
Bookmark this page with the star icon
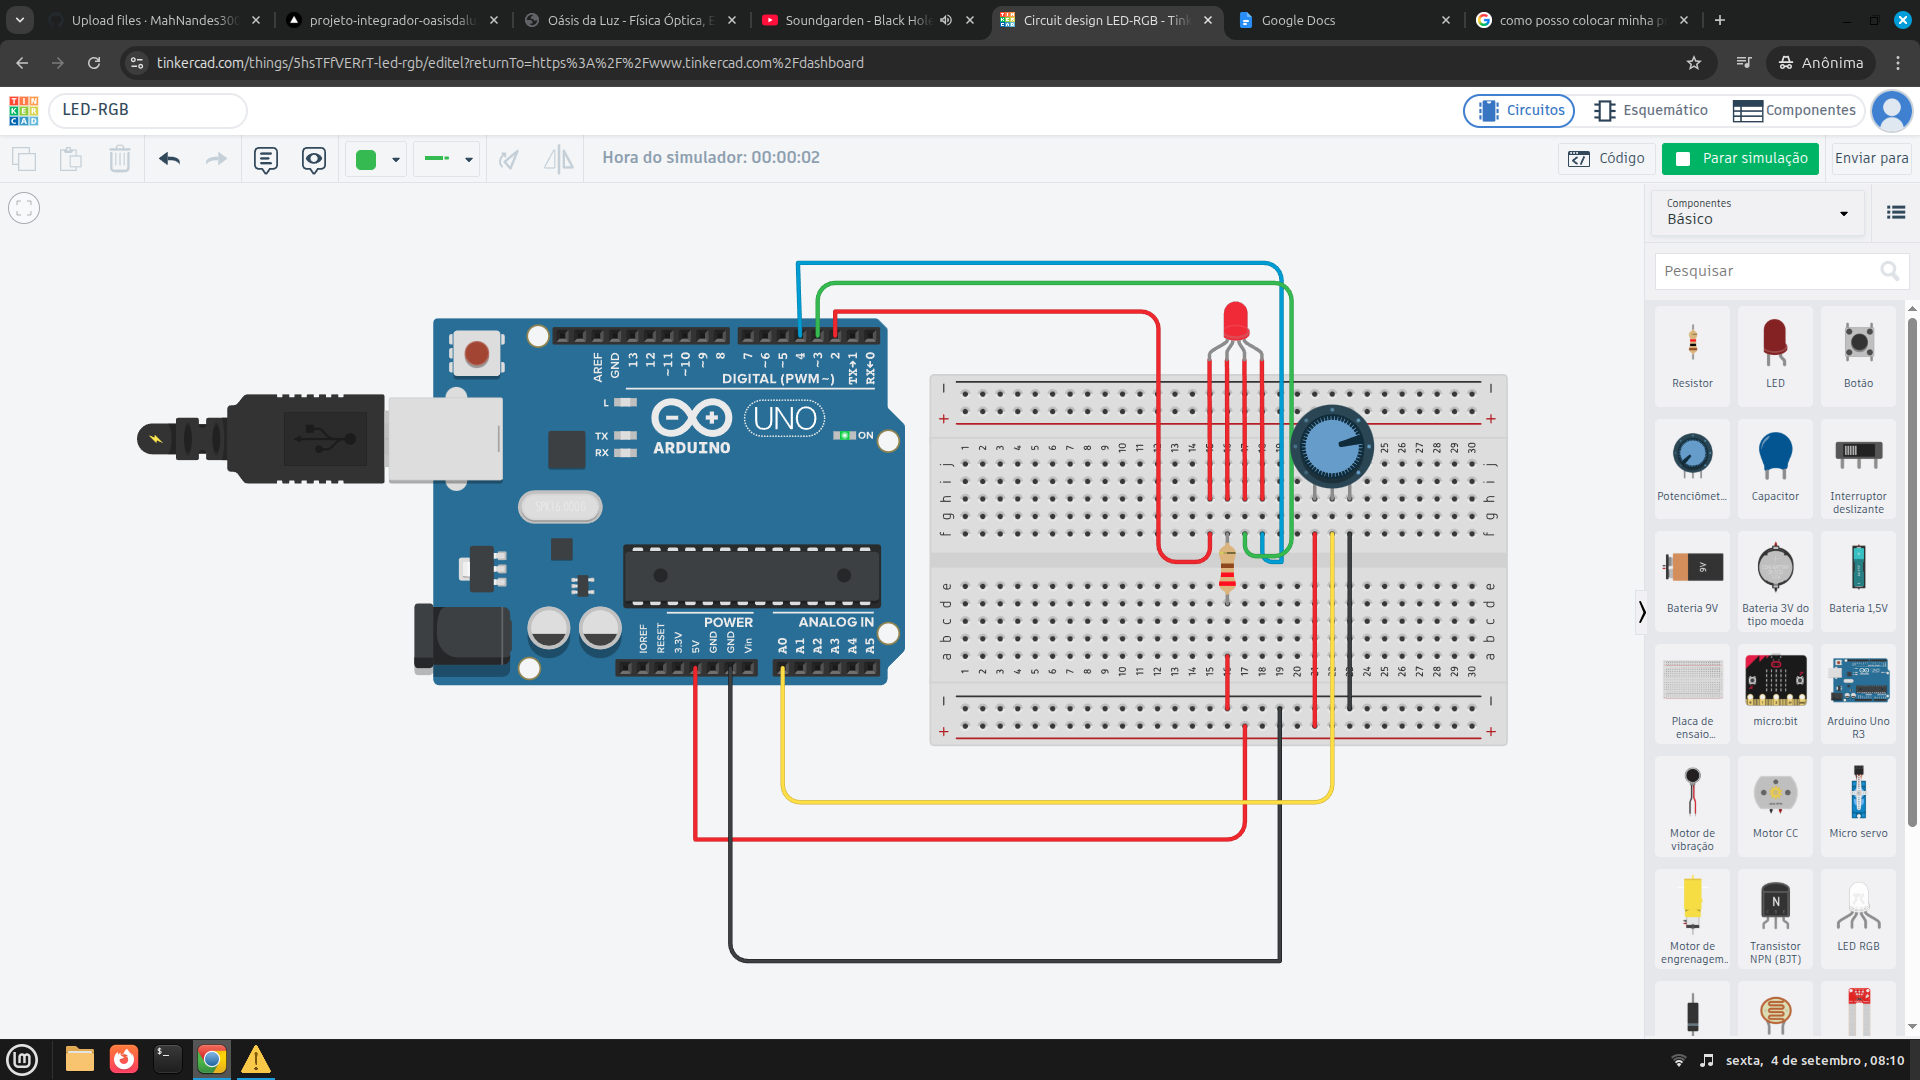coord(1694,63)
